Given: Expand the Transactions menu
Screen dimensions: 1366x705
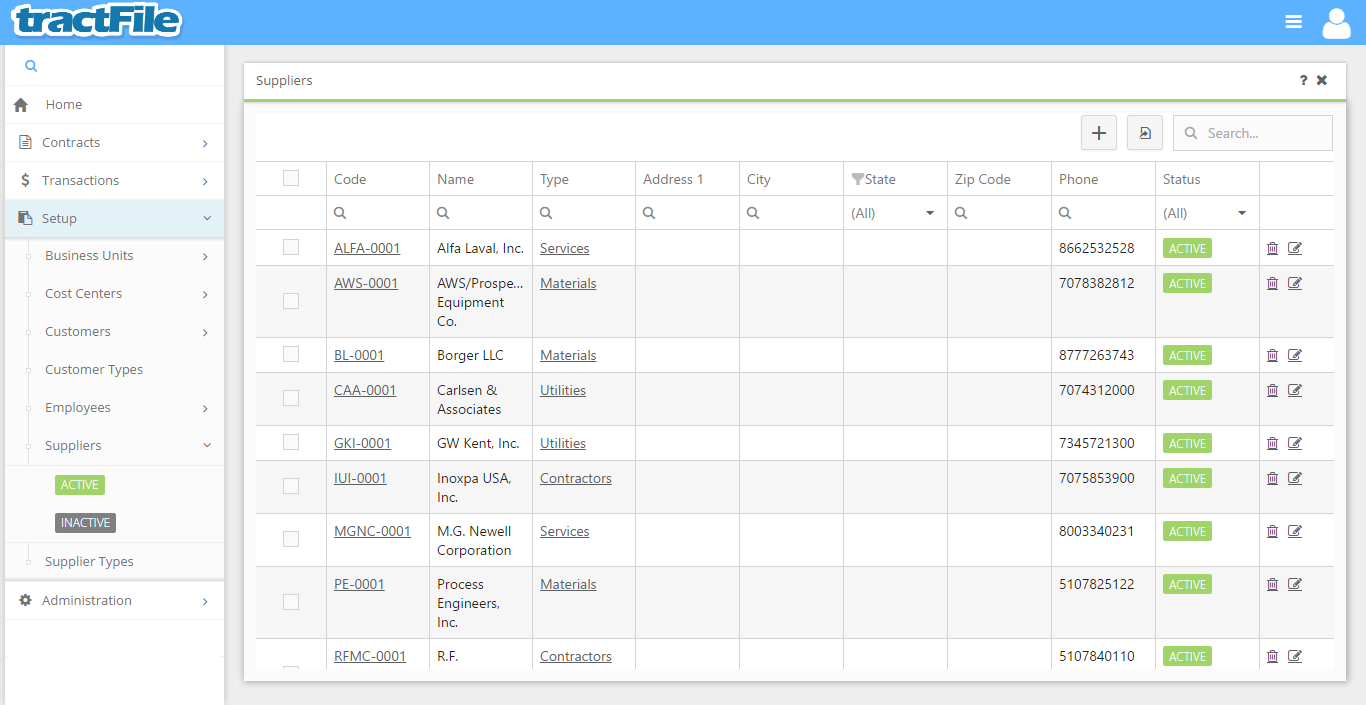Looking at the screenshot, I should [114, 181].
